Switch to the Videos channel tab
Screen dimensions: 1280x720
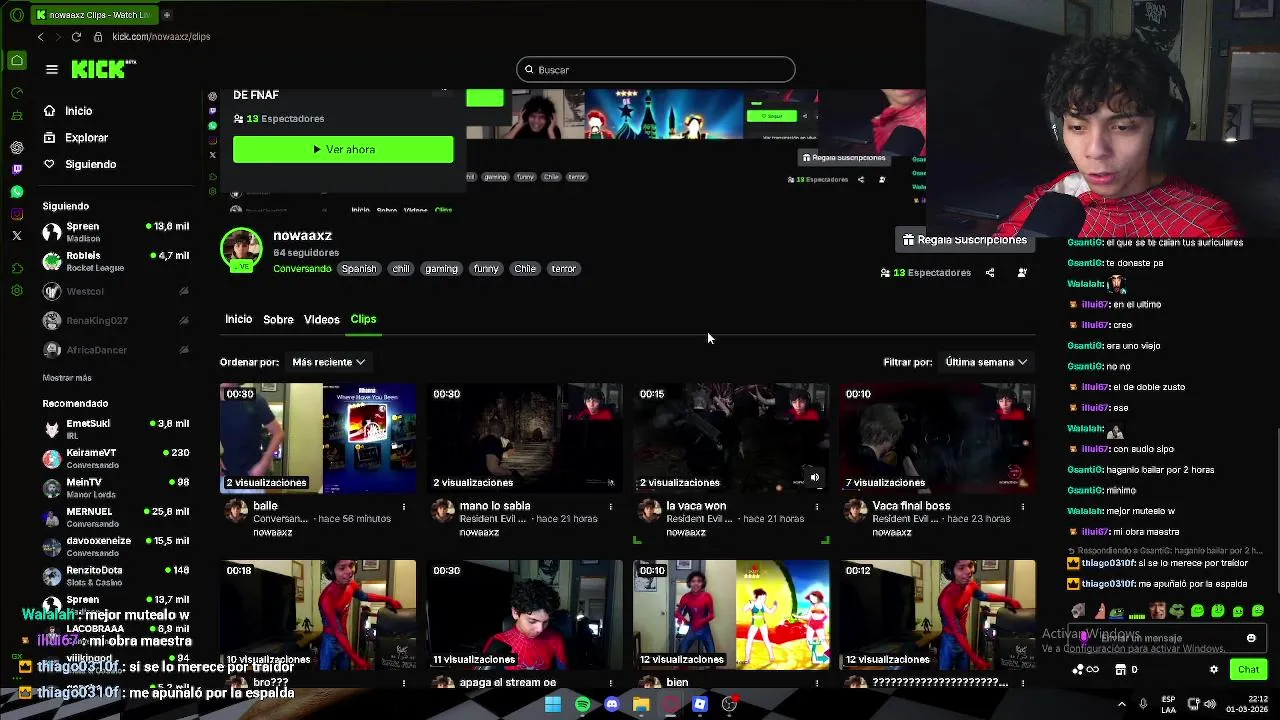322,320
